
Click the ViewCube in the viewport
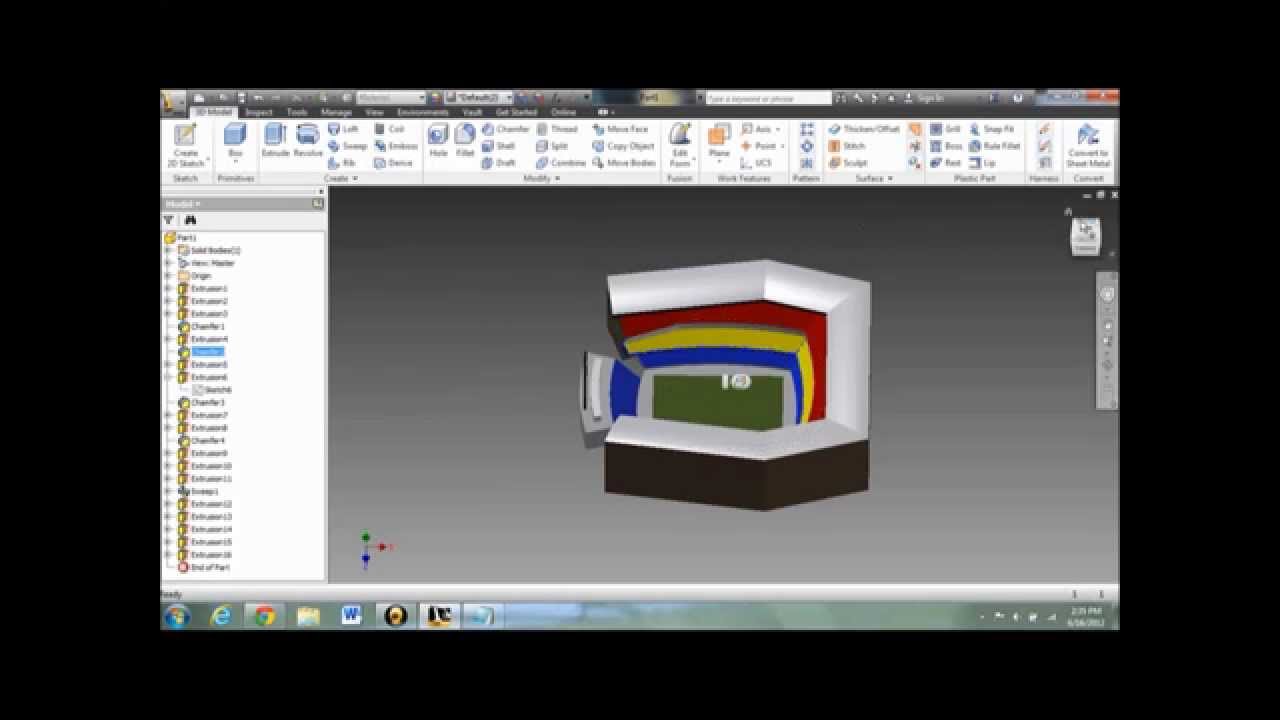1085,236
